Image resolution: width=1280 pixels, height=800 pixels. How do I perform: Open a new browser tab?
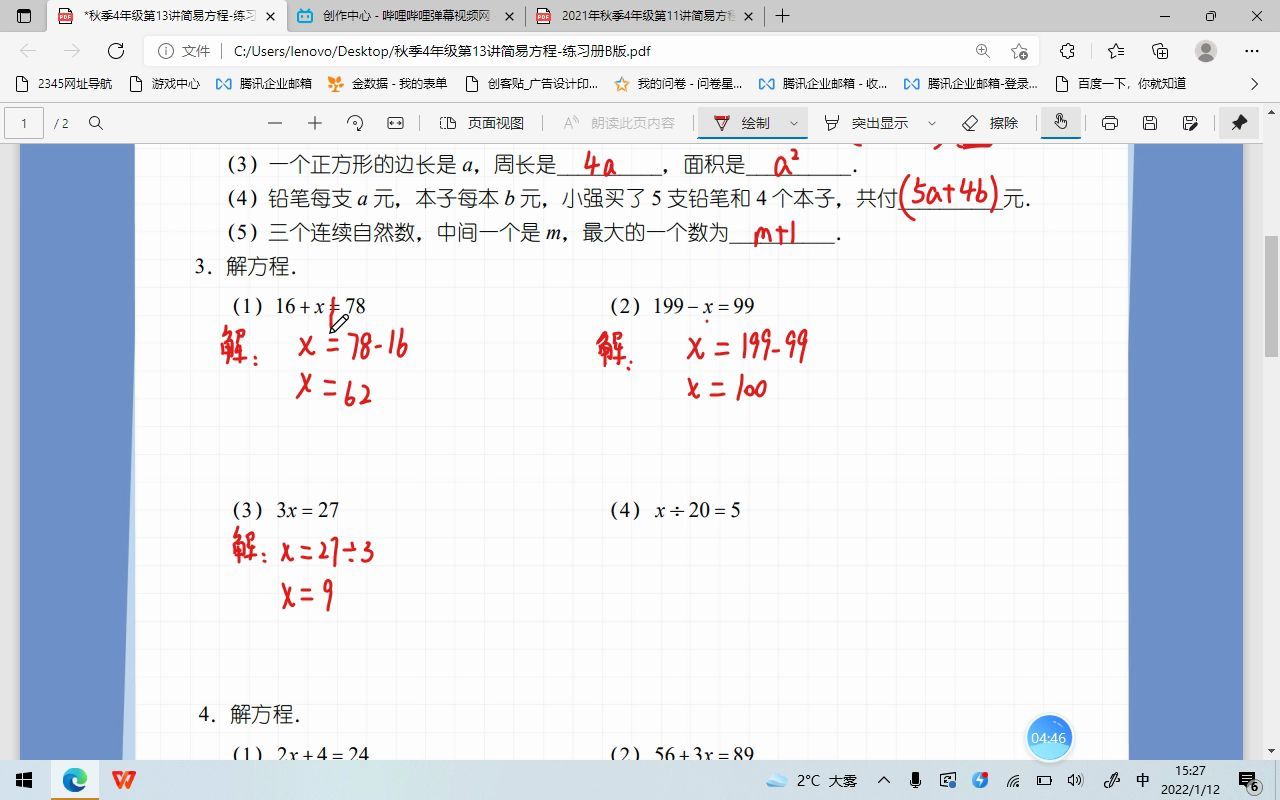coord(782,16)
